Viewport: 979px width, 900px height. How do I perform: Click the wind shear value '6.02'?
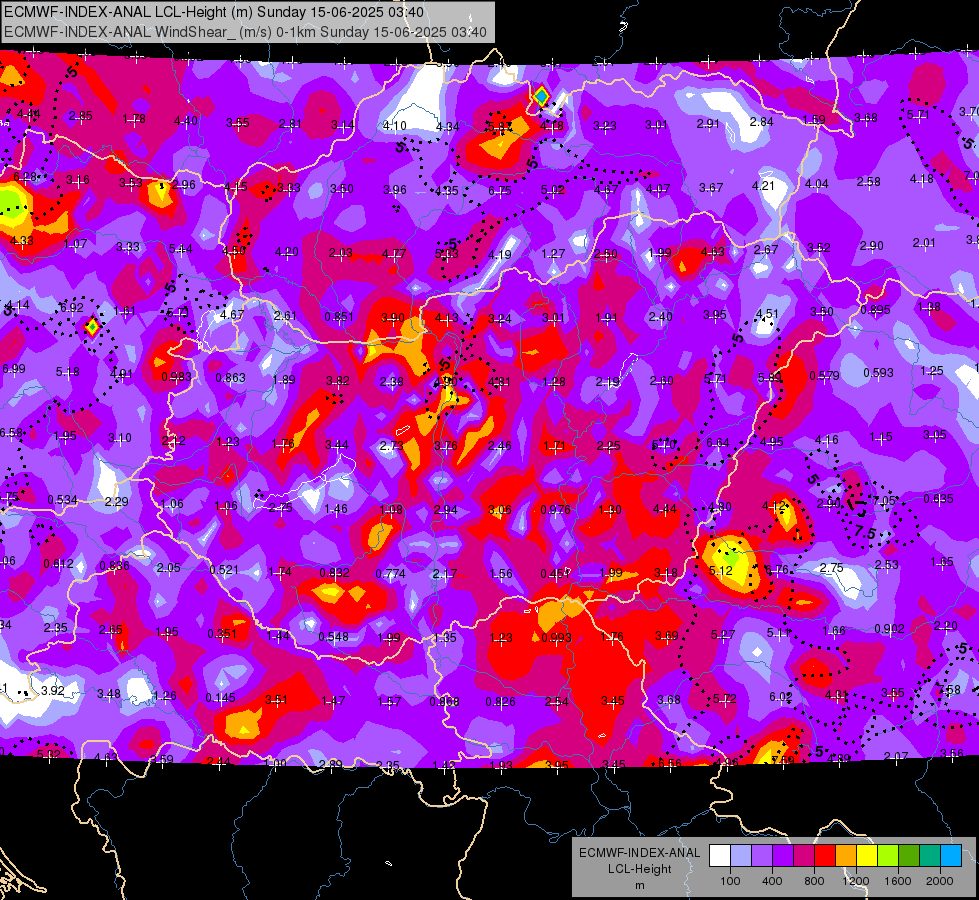coord(780,696)
